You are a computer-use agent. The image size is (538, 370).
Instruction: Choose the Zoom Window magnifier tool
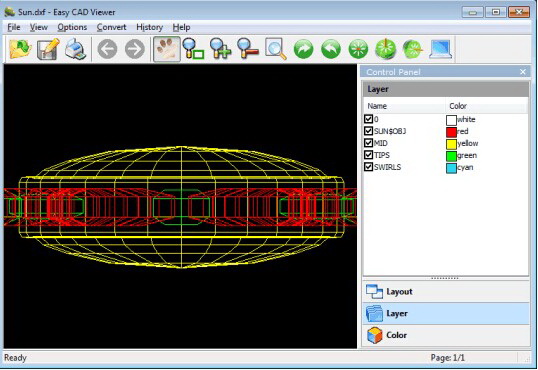pyautogui.click(x=194, y=49)
